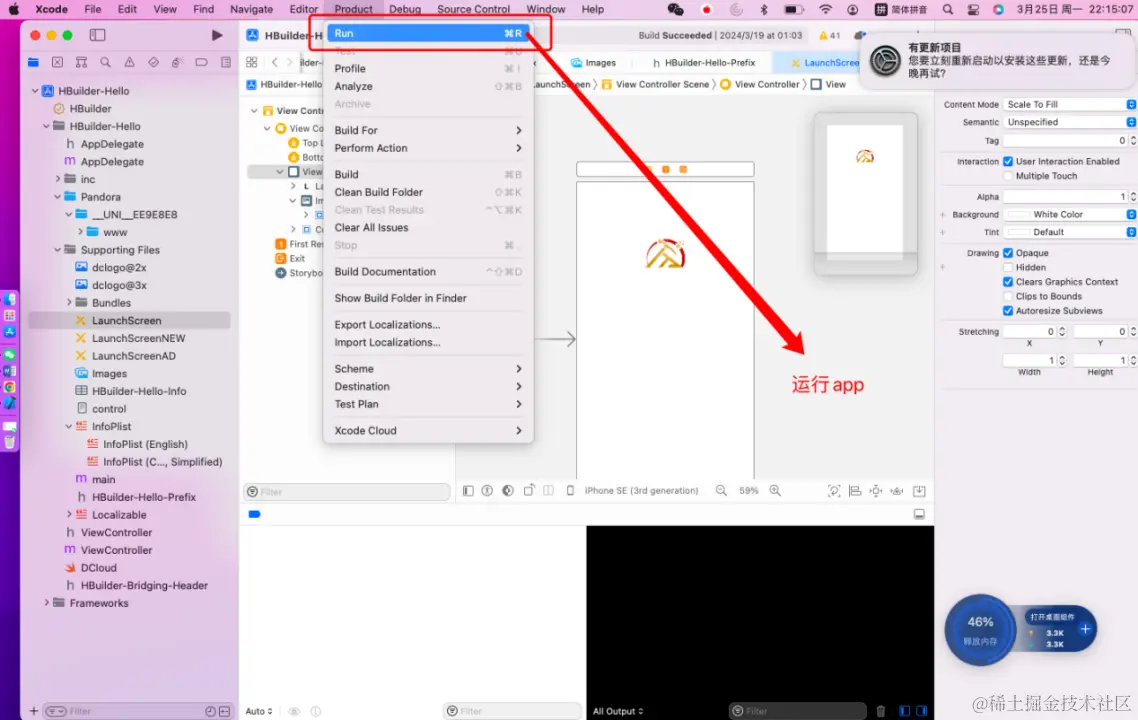Click the Embed In icon

point(919,491)
